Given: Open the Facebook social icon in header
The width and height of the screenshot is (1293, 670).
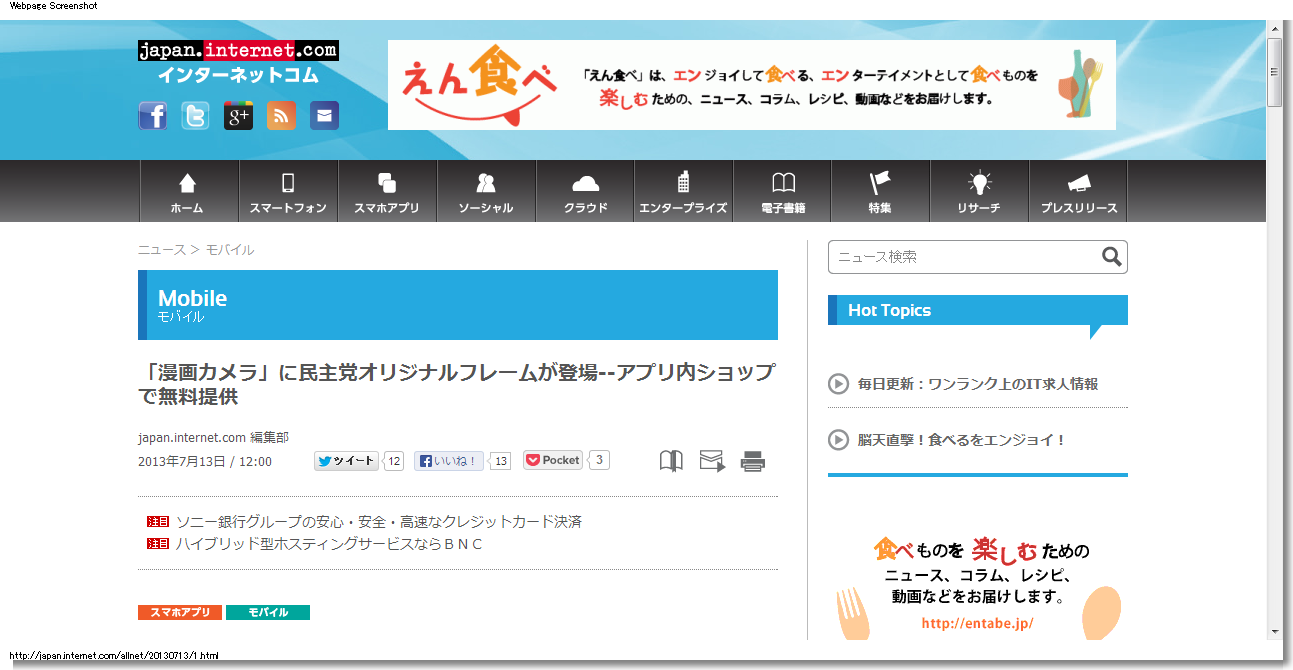Looking at the screenshot, I should point(152,116).
